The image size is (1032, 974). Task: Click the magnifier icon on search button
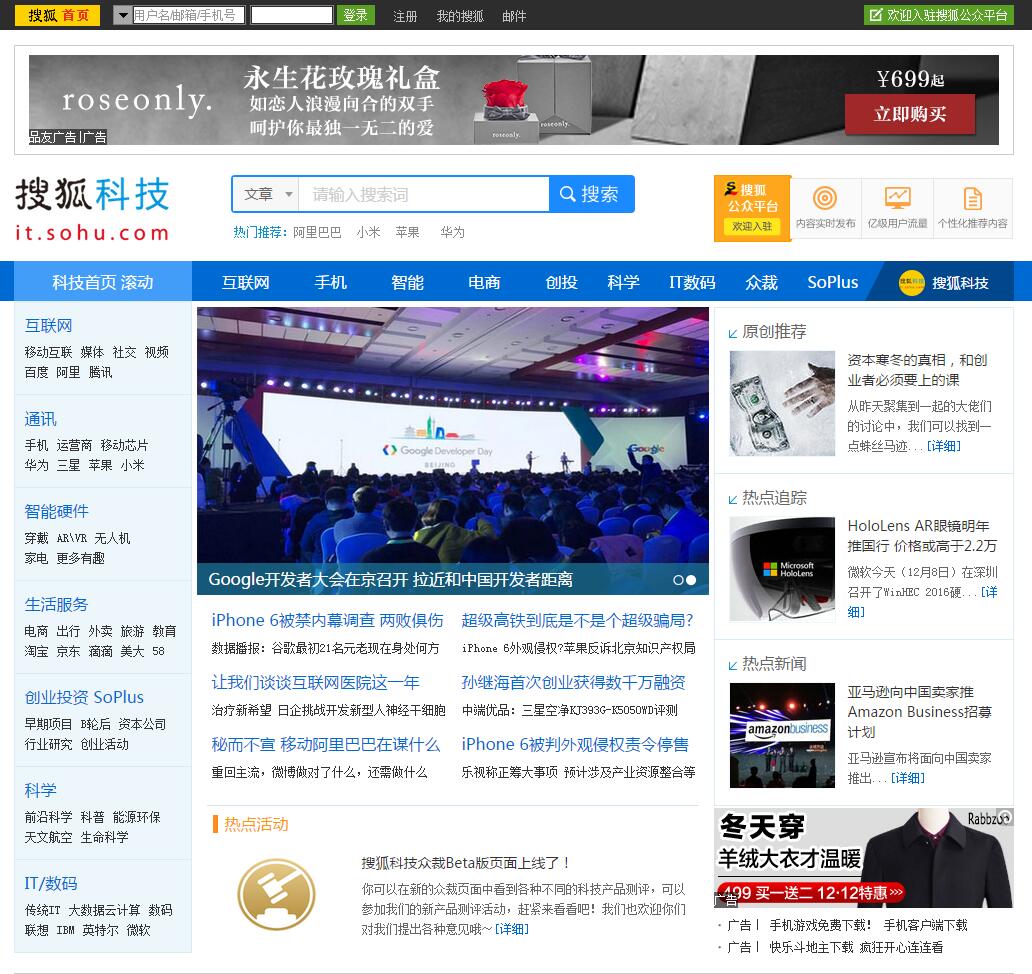point(567,194)
